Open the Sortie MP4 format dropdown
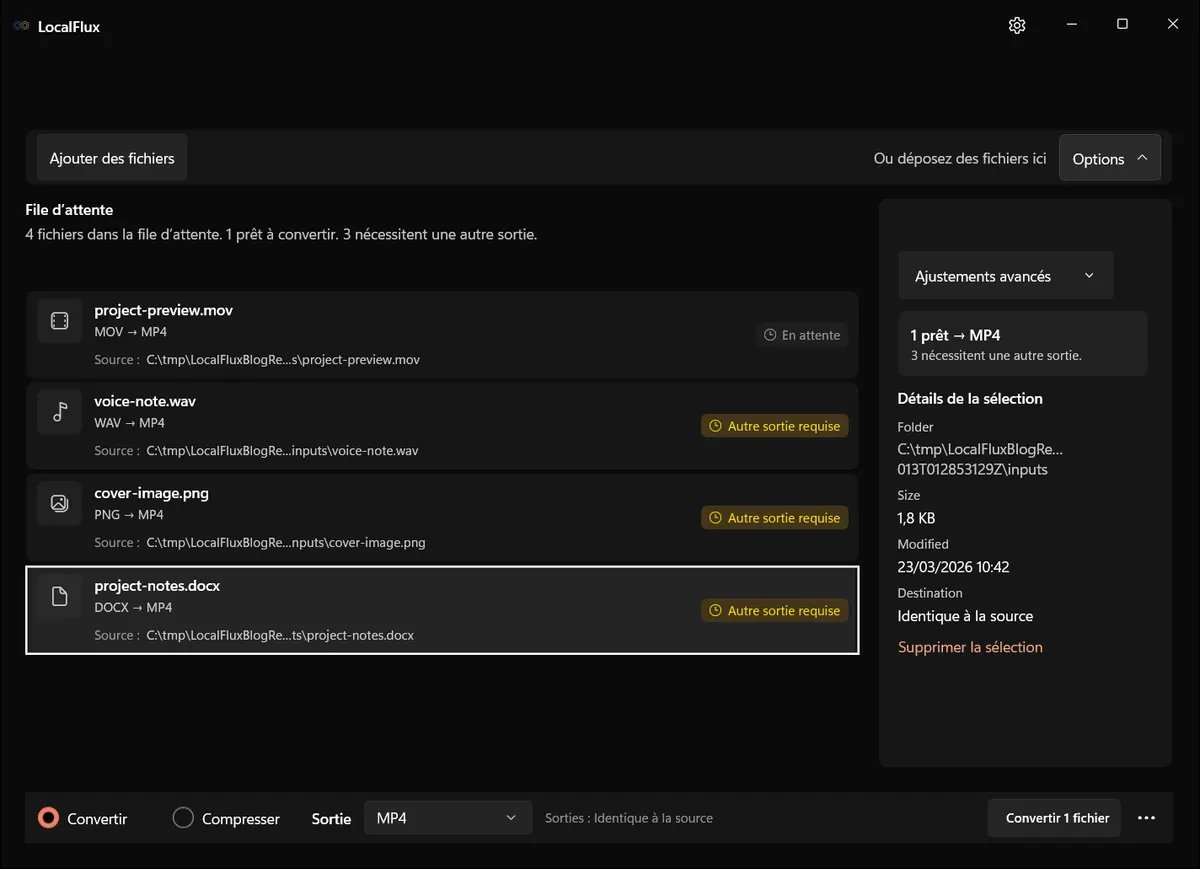The width and height of the screenshot is (1200, 869). [447, 818]
